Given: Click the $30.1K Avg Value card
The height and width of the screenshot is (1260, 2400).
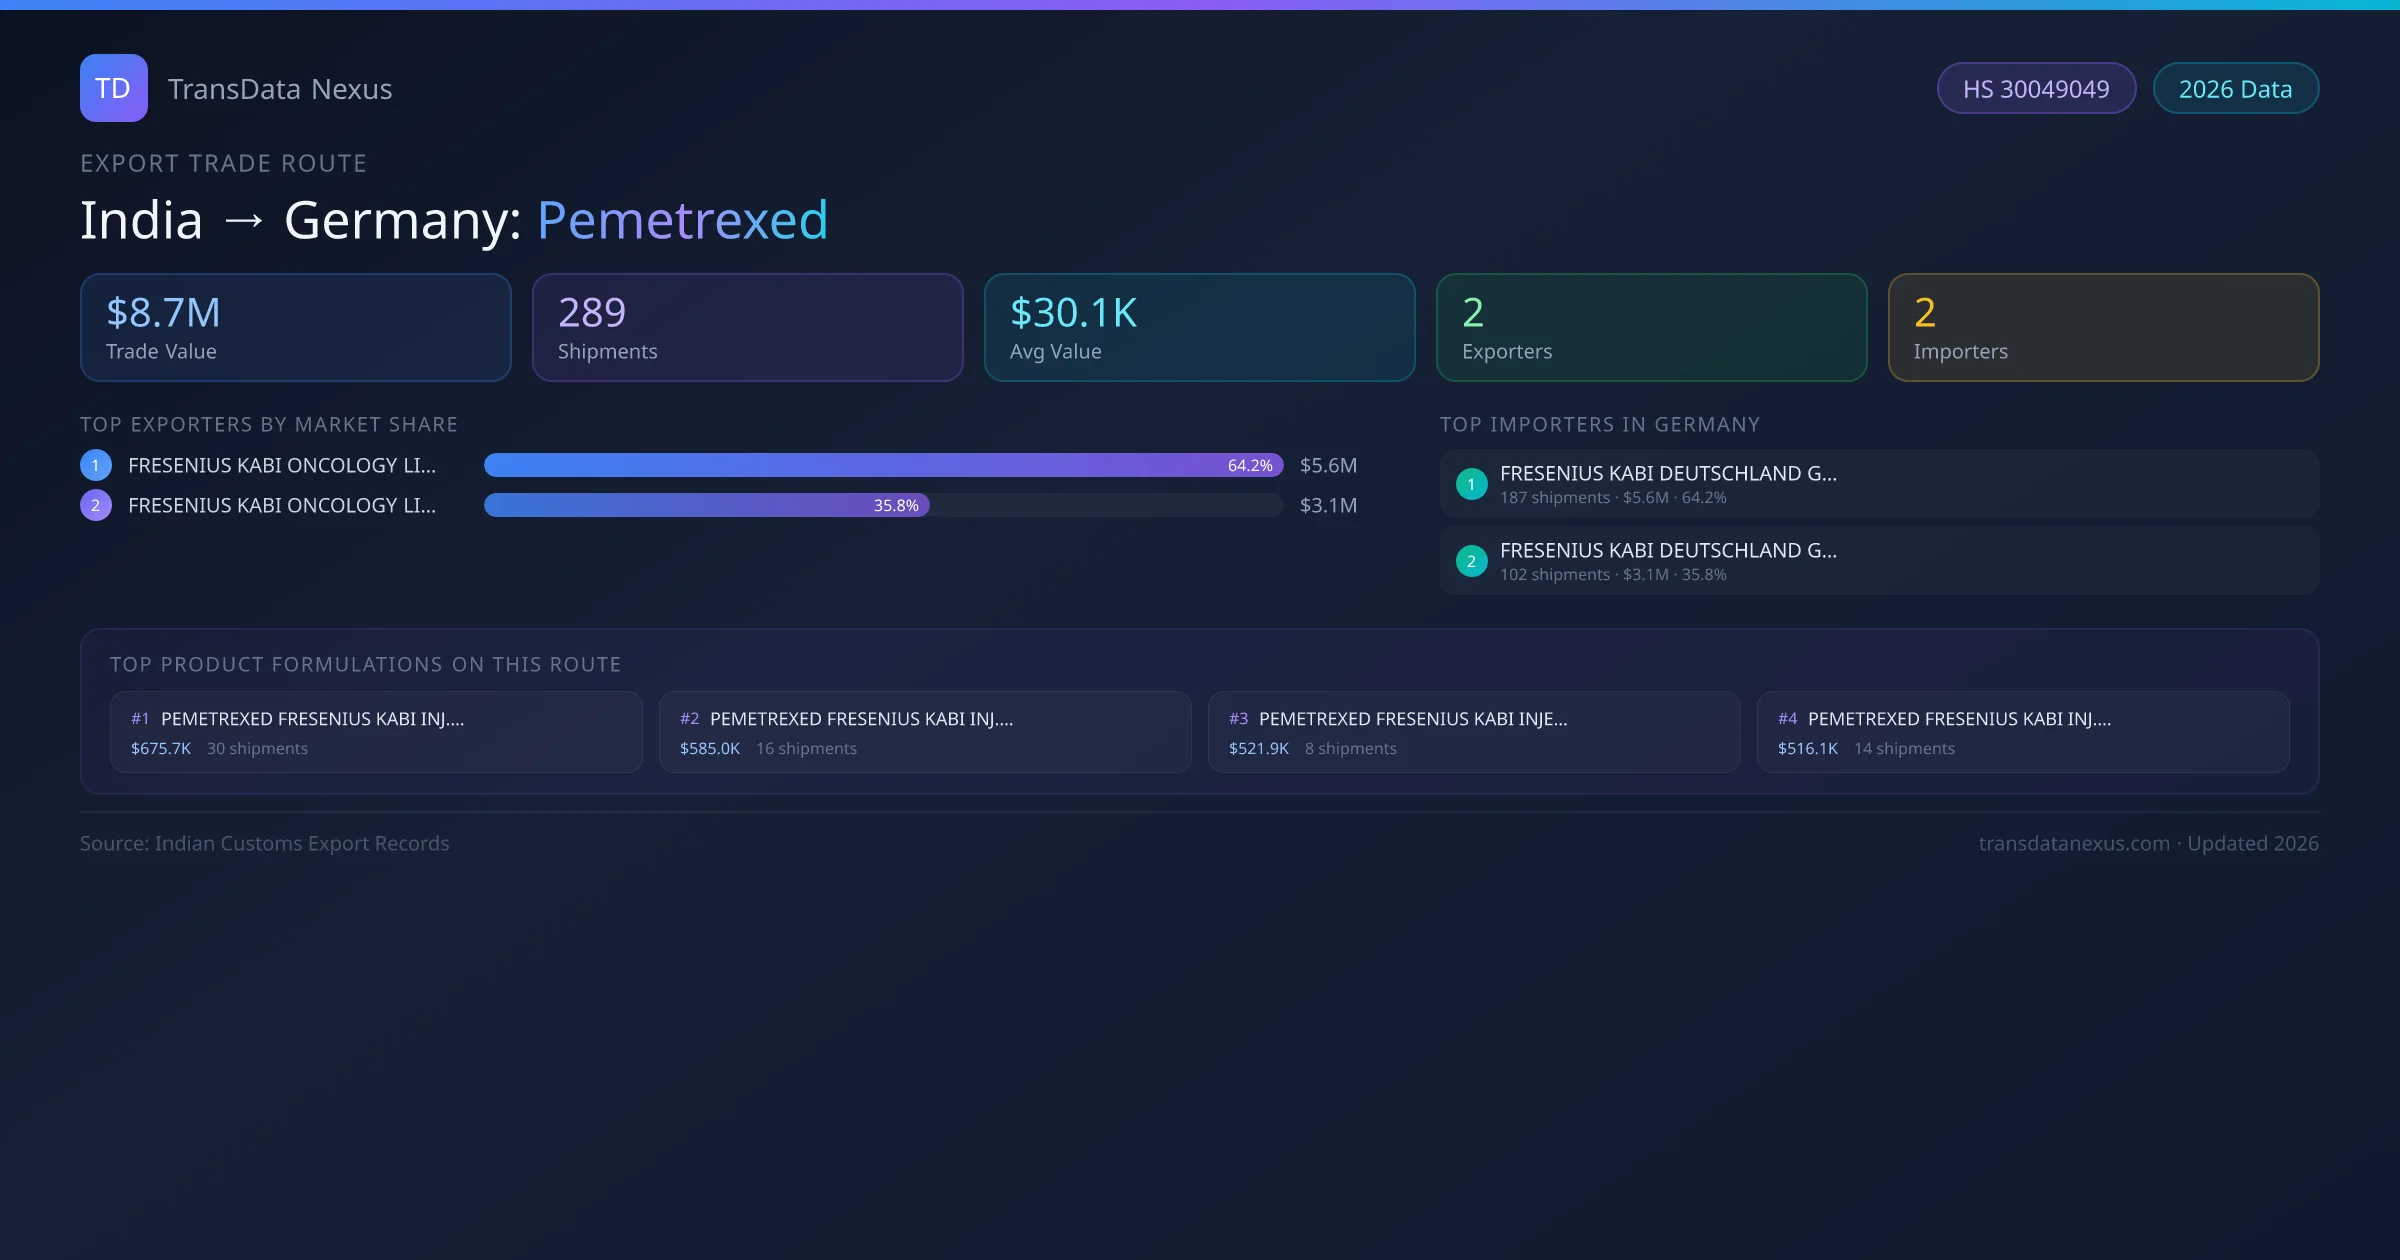Looking at the screenshot, I should pos(1199,328).
